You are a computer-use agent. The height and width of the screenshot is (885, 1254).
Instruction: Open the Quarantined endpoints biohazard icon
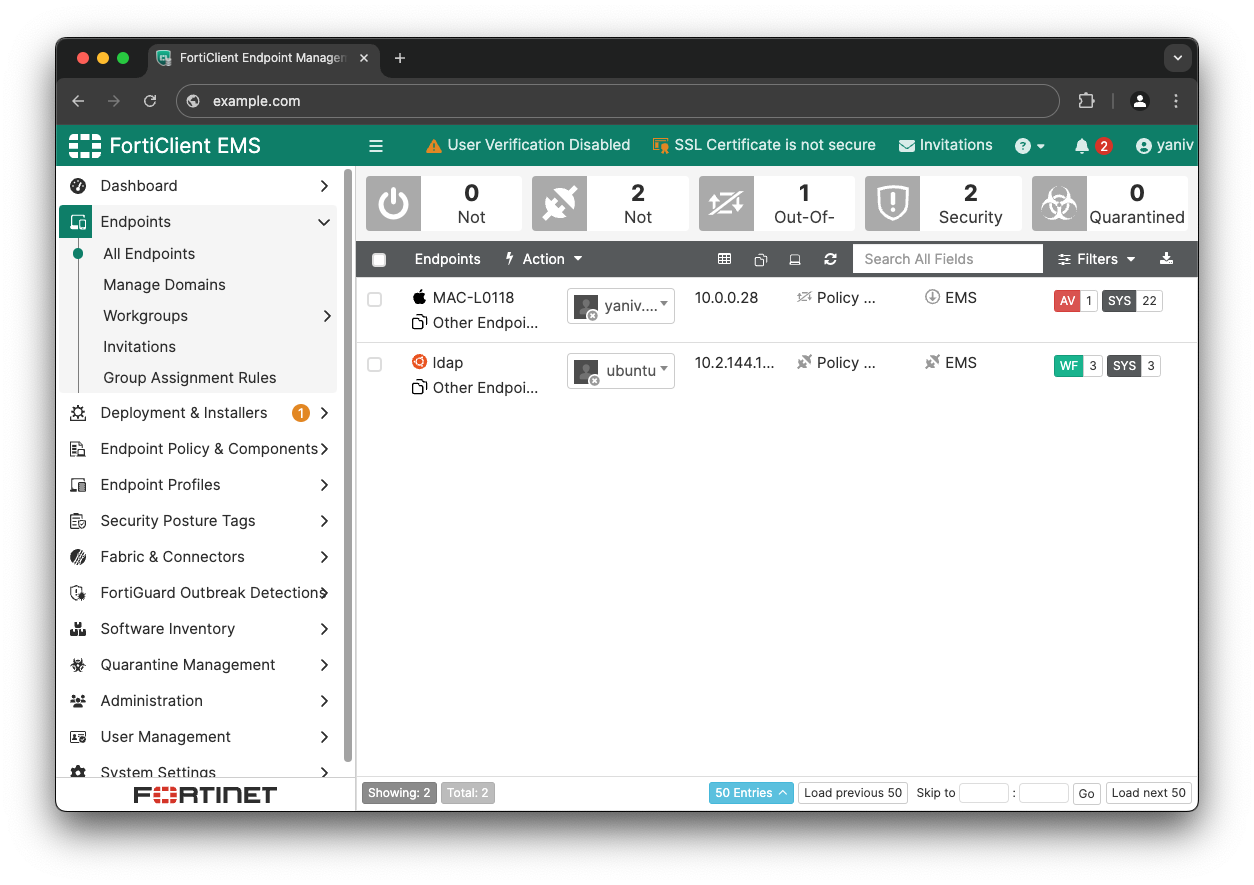point(1058,203)
